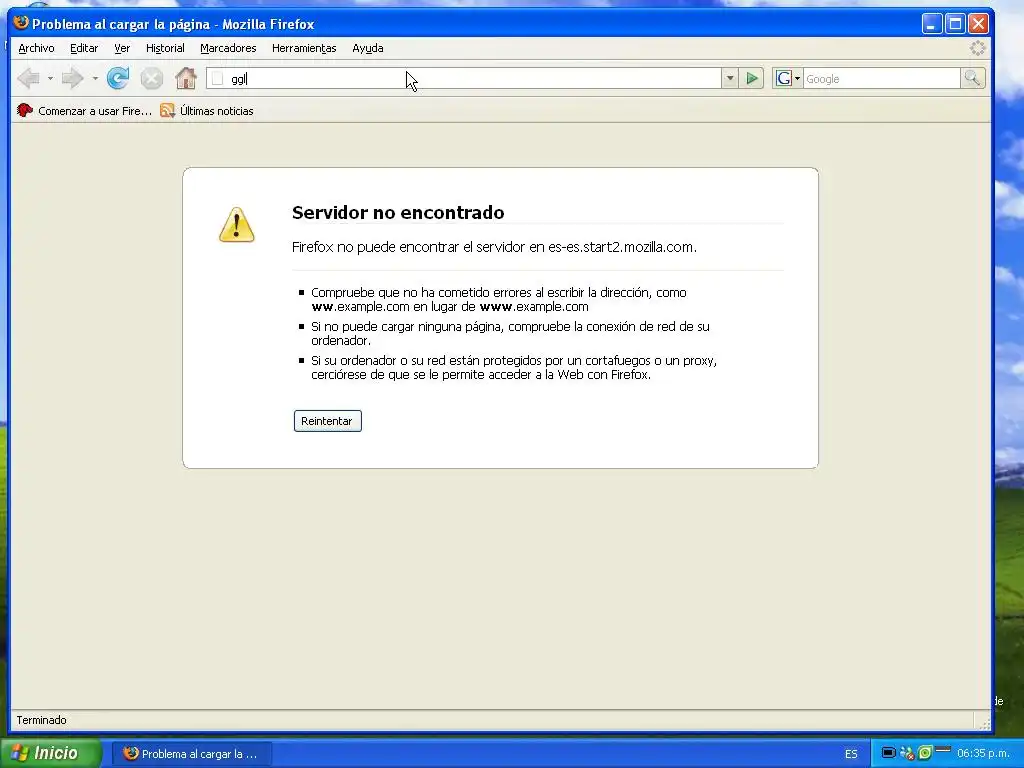1024x768 pixels.
Task: Click the yellow warning triangle icon
Action: coord(236,225)
